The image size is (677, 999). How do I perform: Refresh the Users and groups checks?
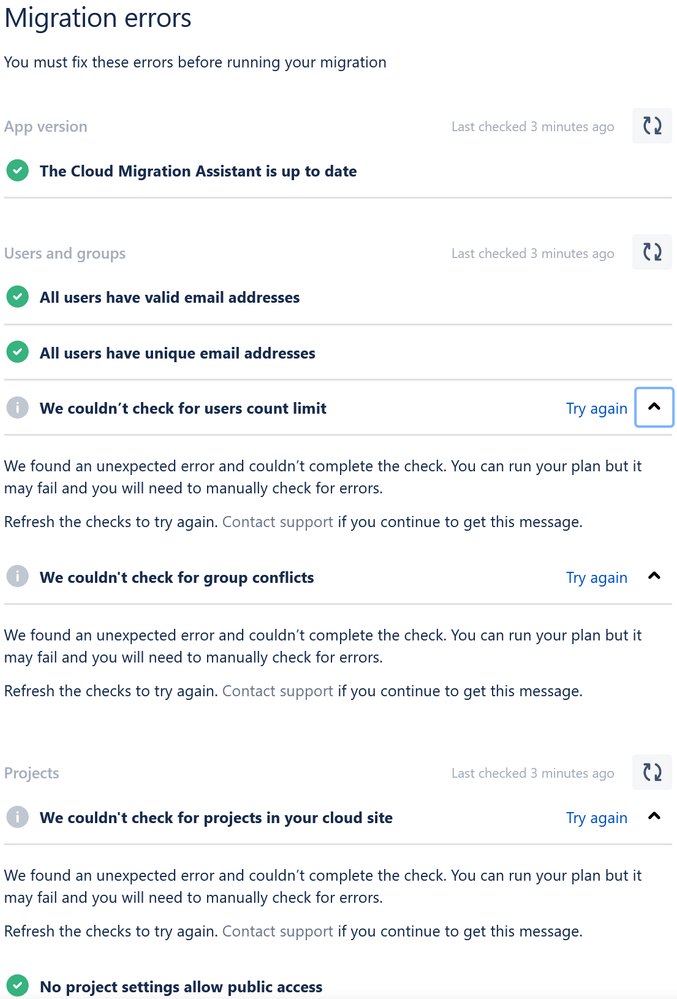652,253
